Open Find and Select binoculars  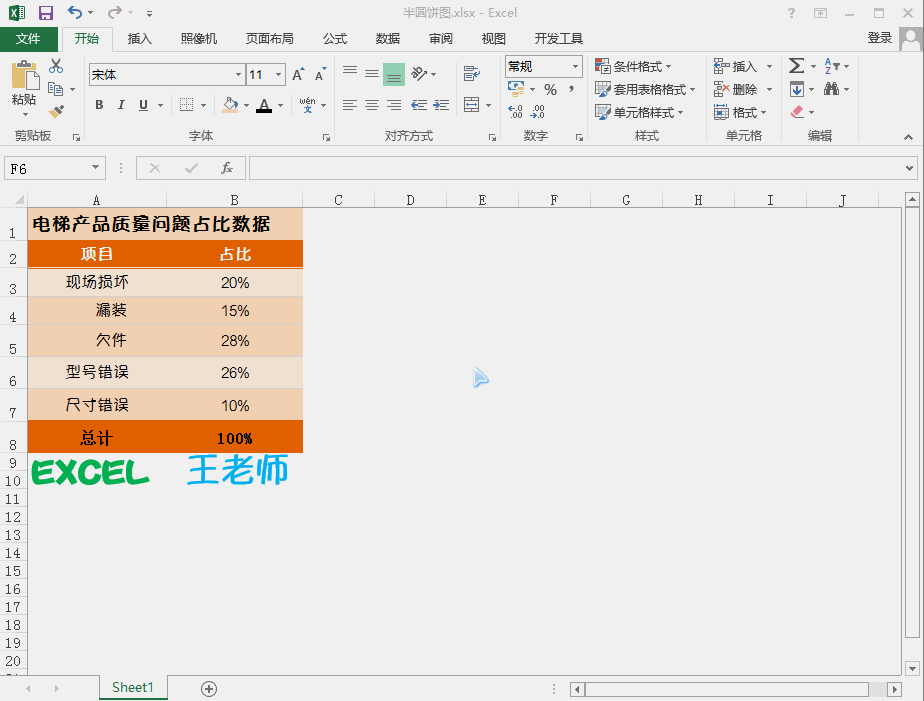(x=837, y=89)
